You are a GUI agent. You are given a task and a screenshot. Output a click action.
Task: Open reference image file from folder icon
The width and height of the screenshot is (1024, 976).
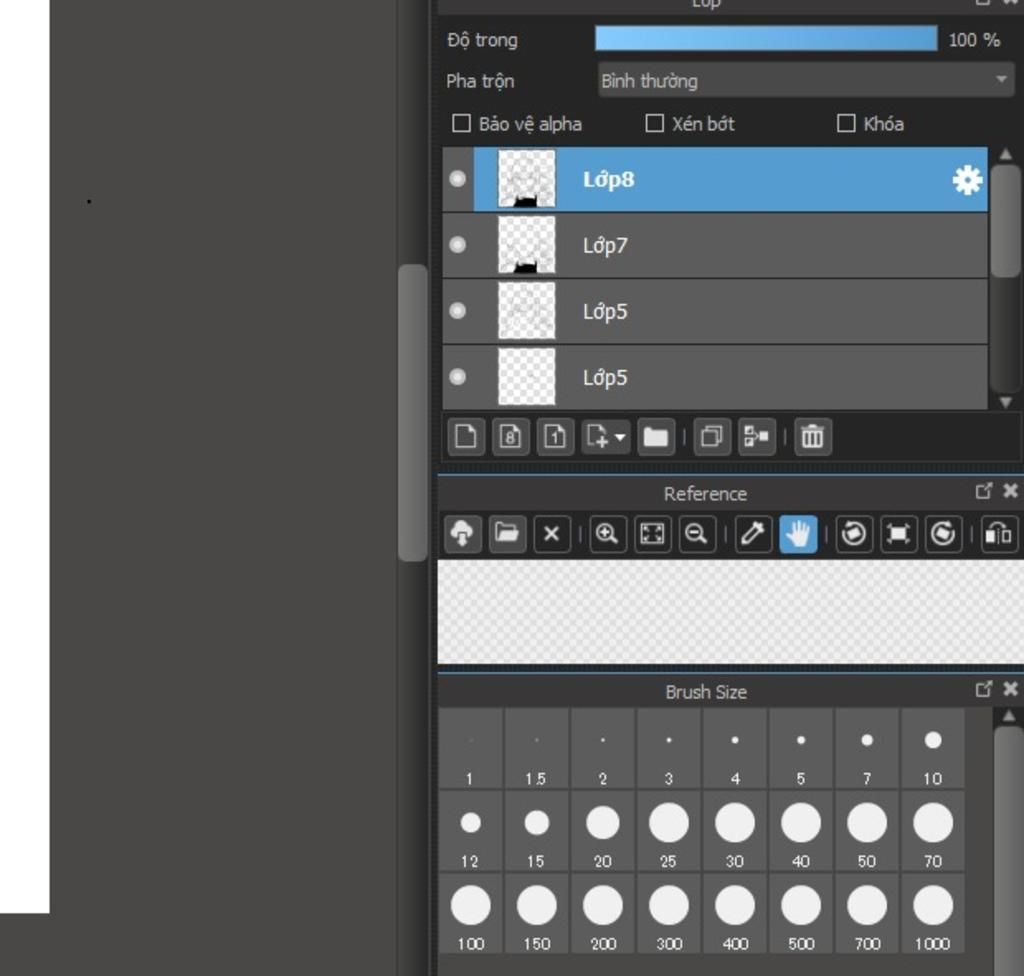tap(507, 534)
